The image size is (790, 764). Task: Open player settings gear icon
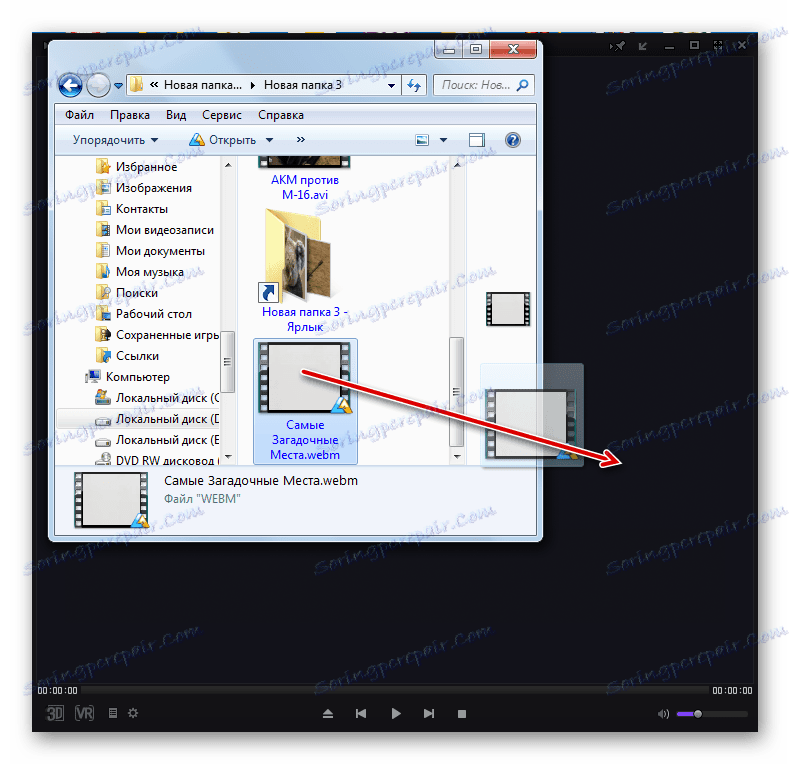tap(133, 713)
